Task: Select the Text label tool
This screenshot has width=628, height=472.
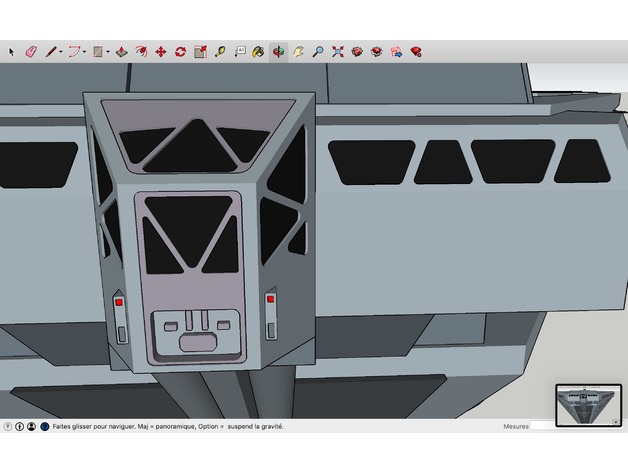Action: [240, 52]
